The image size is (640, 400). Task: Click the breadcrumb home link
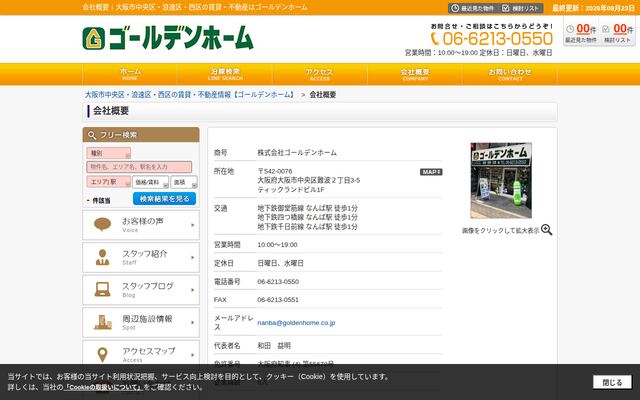190,95
